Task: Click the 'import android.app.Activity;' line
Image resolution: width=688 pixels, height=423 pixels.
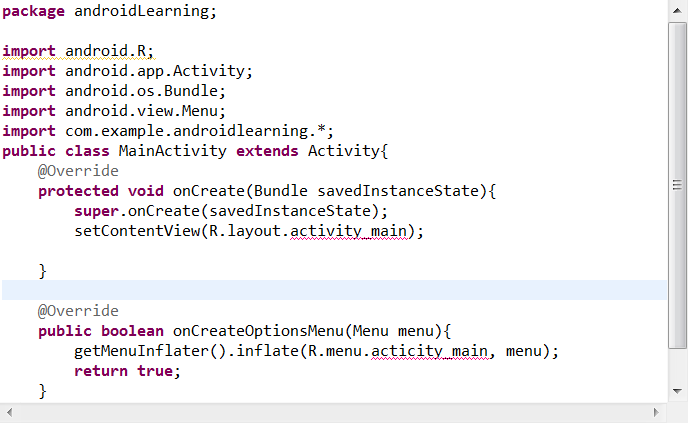Action: click(128, 71)
